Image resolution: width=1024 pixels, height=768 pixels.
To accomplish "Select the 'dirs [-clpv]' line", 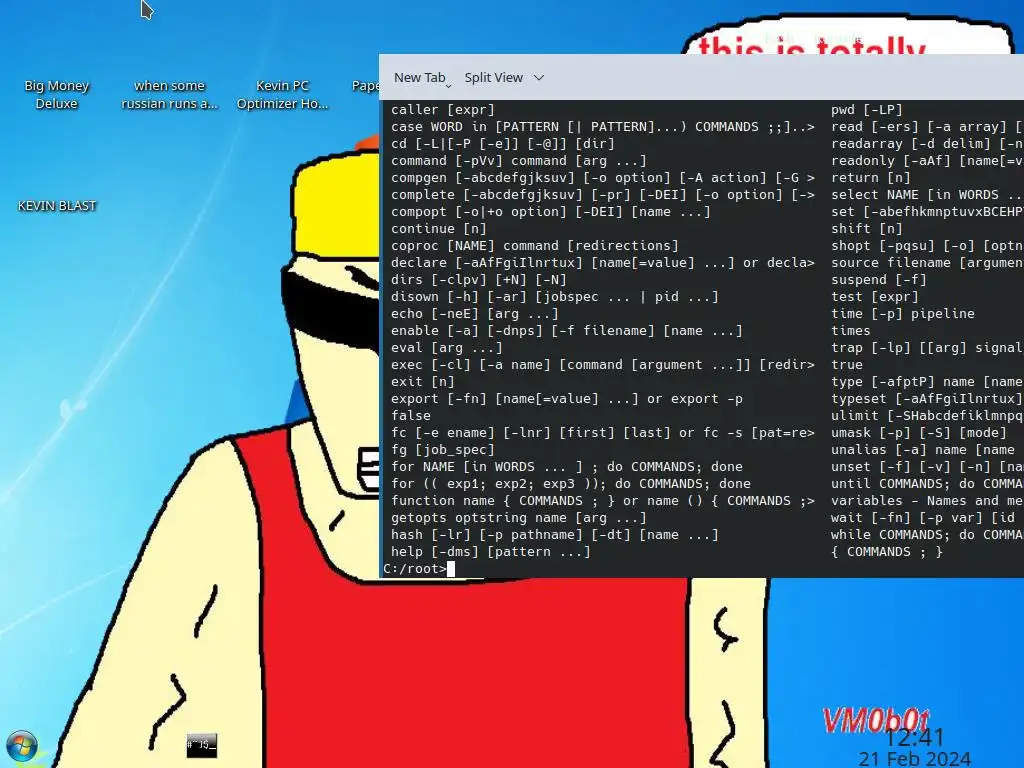I will 479,280.
